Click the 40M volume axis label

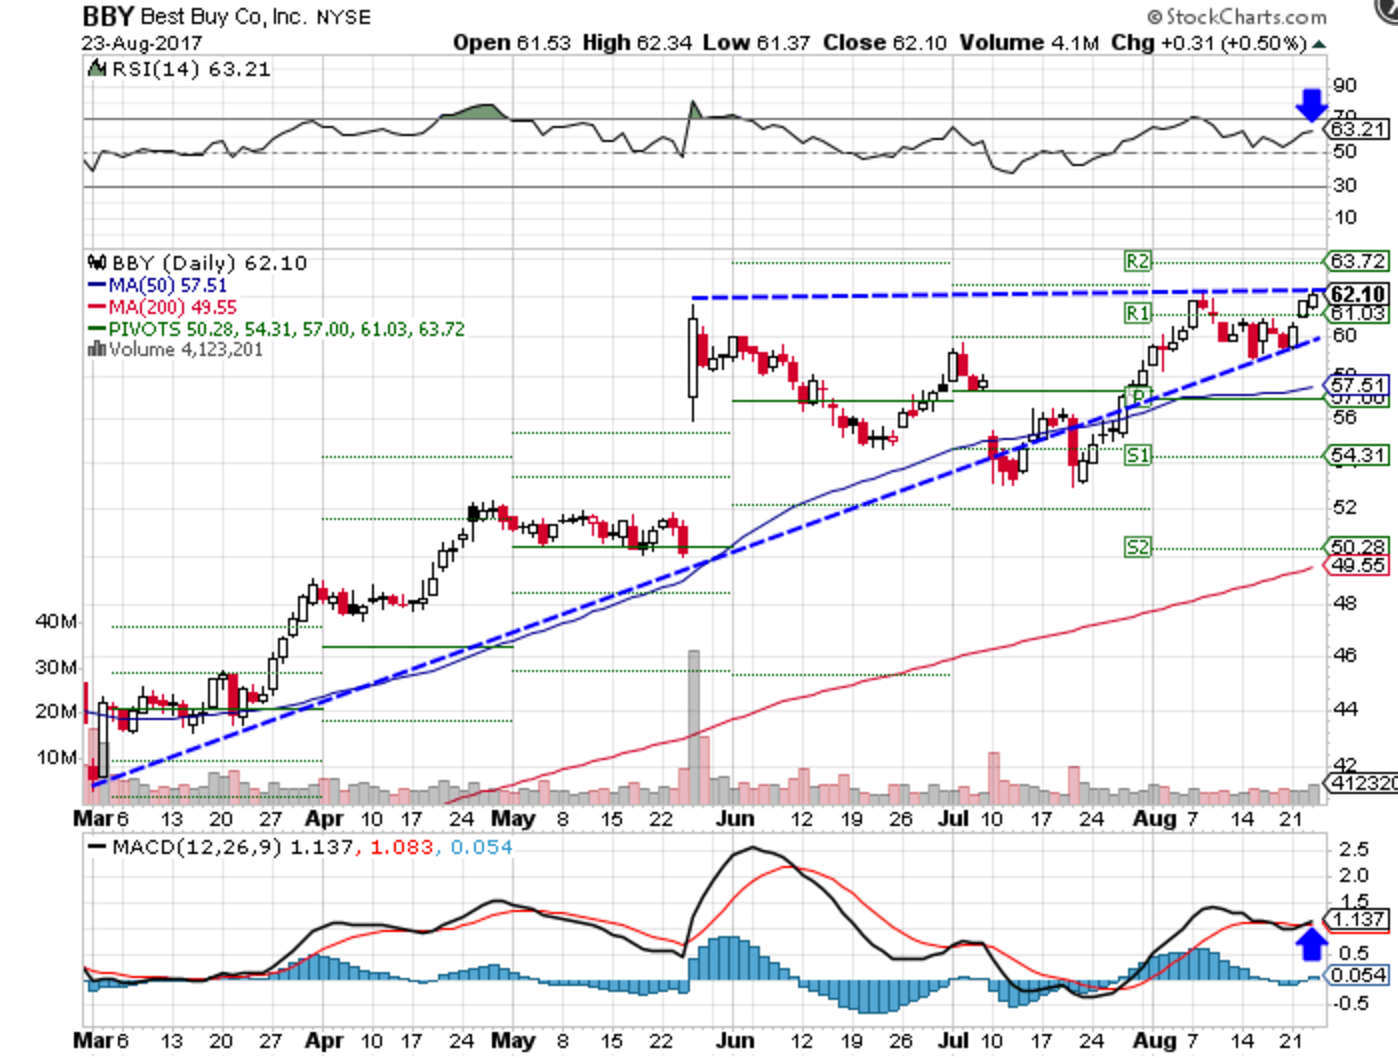56,621
